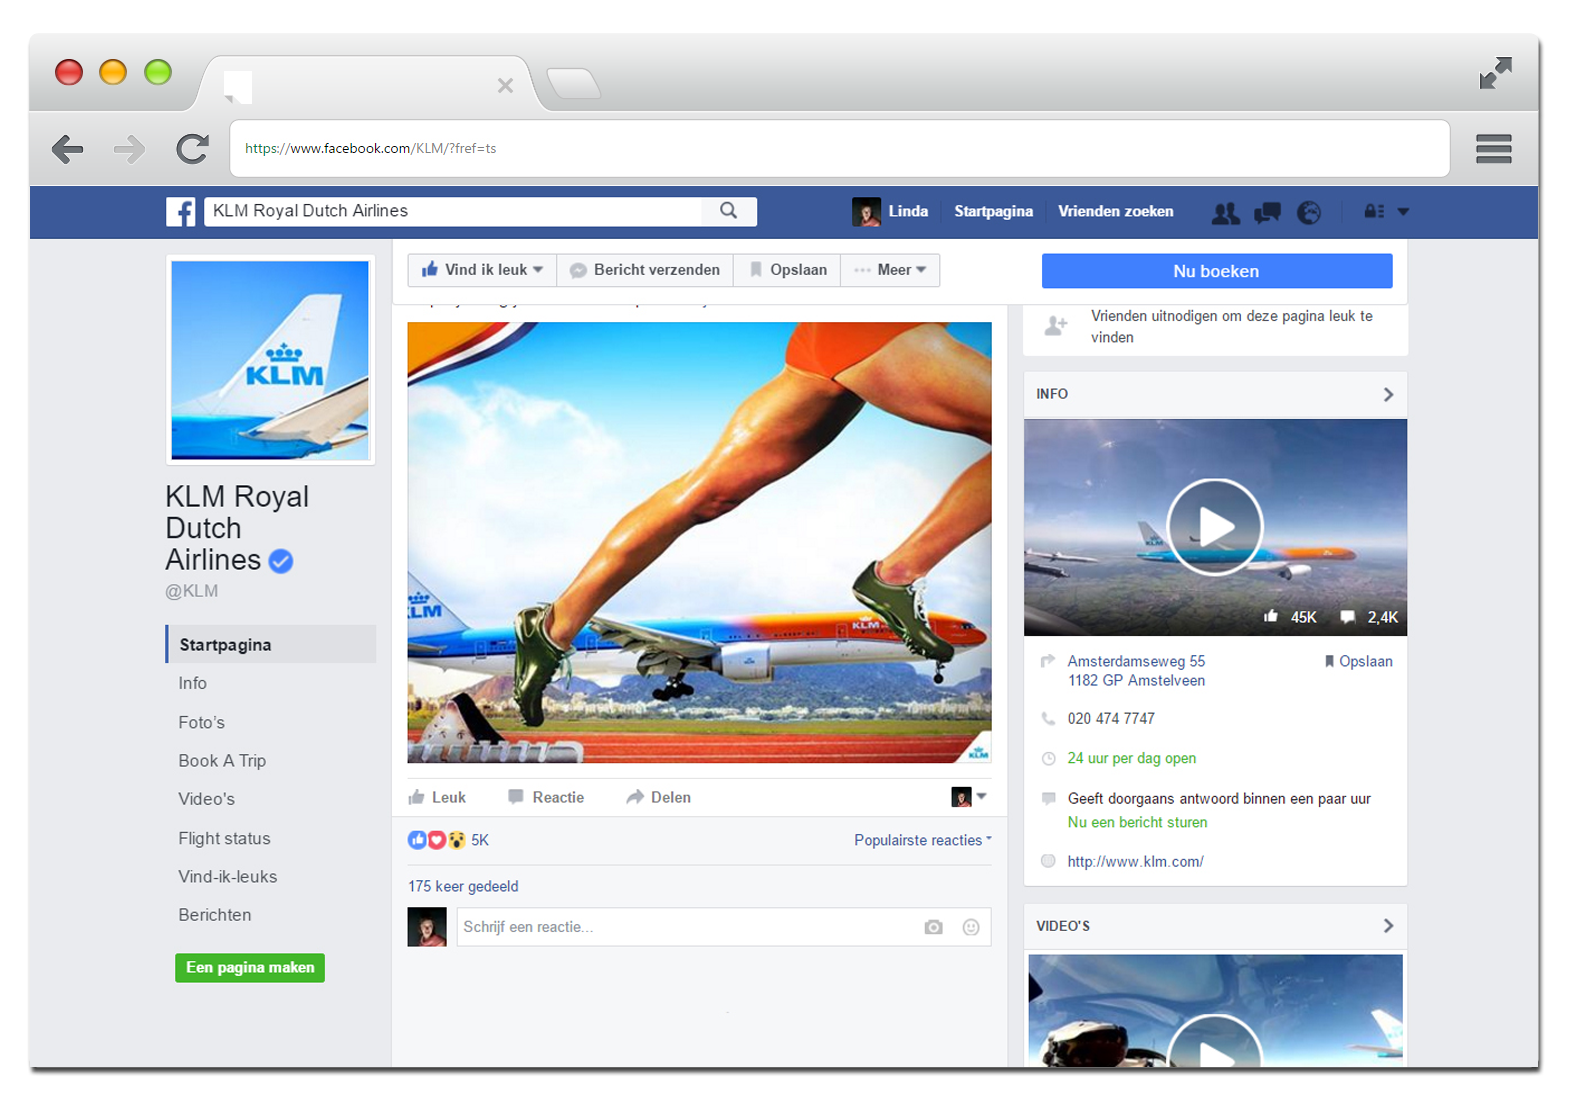Screen dimensions: 1574x1102
Task: Click the browser address bar URL
Action: pos(370,148)
